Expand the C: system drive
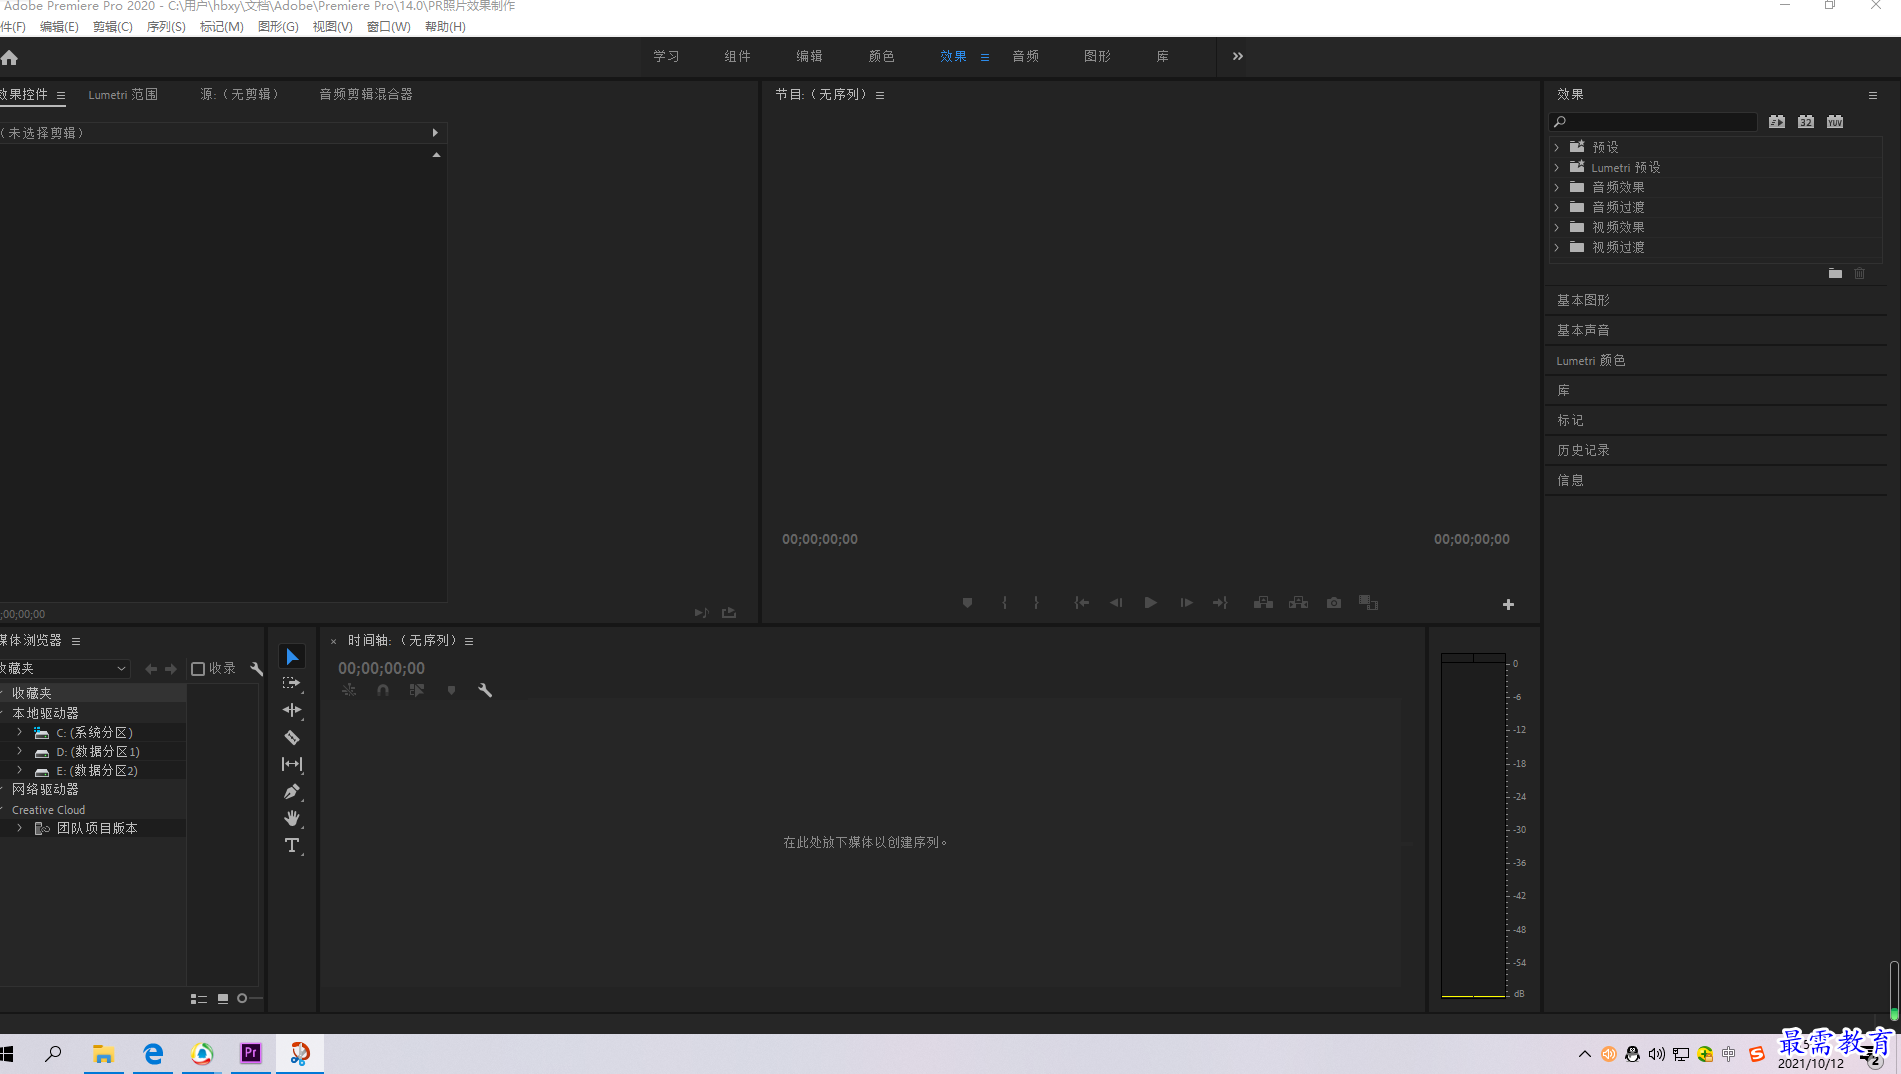The width and height of the screenshot is (1901, 1074). [x=19, y=732]
